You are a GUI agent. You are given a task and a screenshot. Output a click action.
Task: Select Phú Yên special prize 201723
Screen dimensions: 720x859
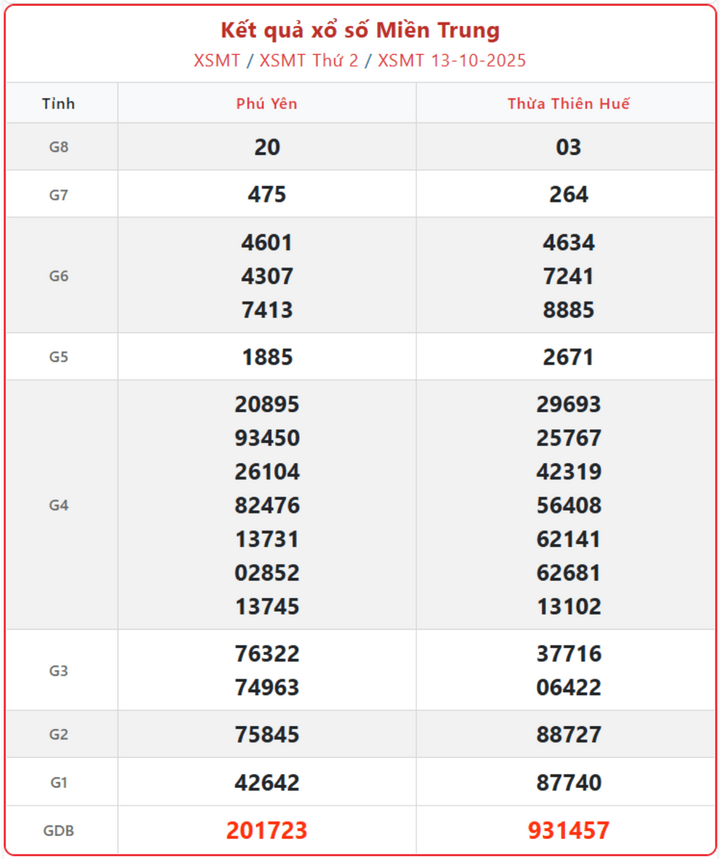[x=267, y=831]
